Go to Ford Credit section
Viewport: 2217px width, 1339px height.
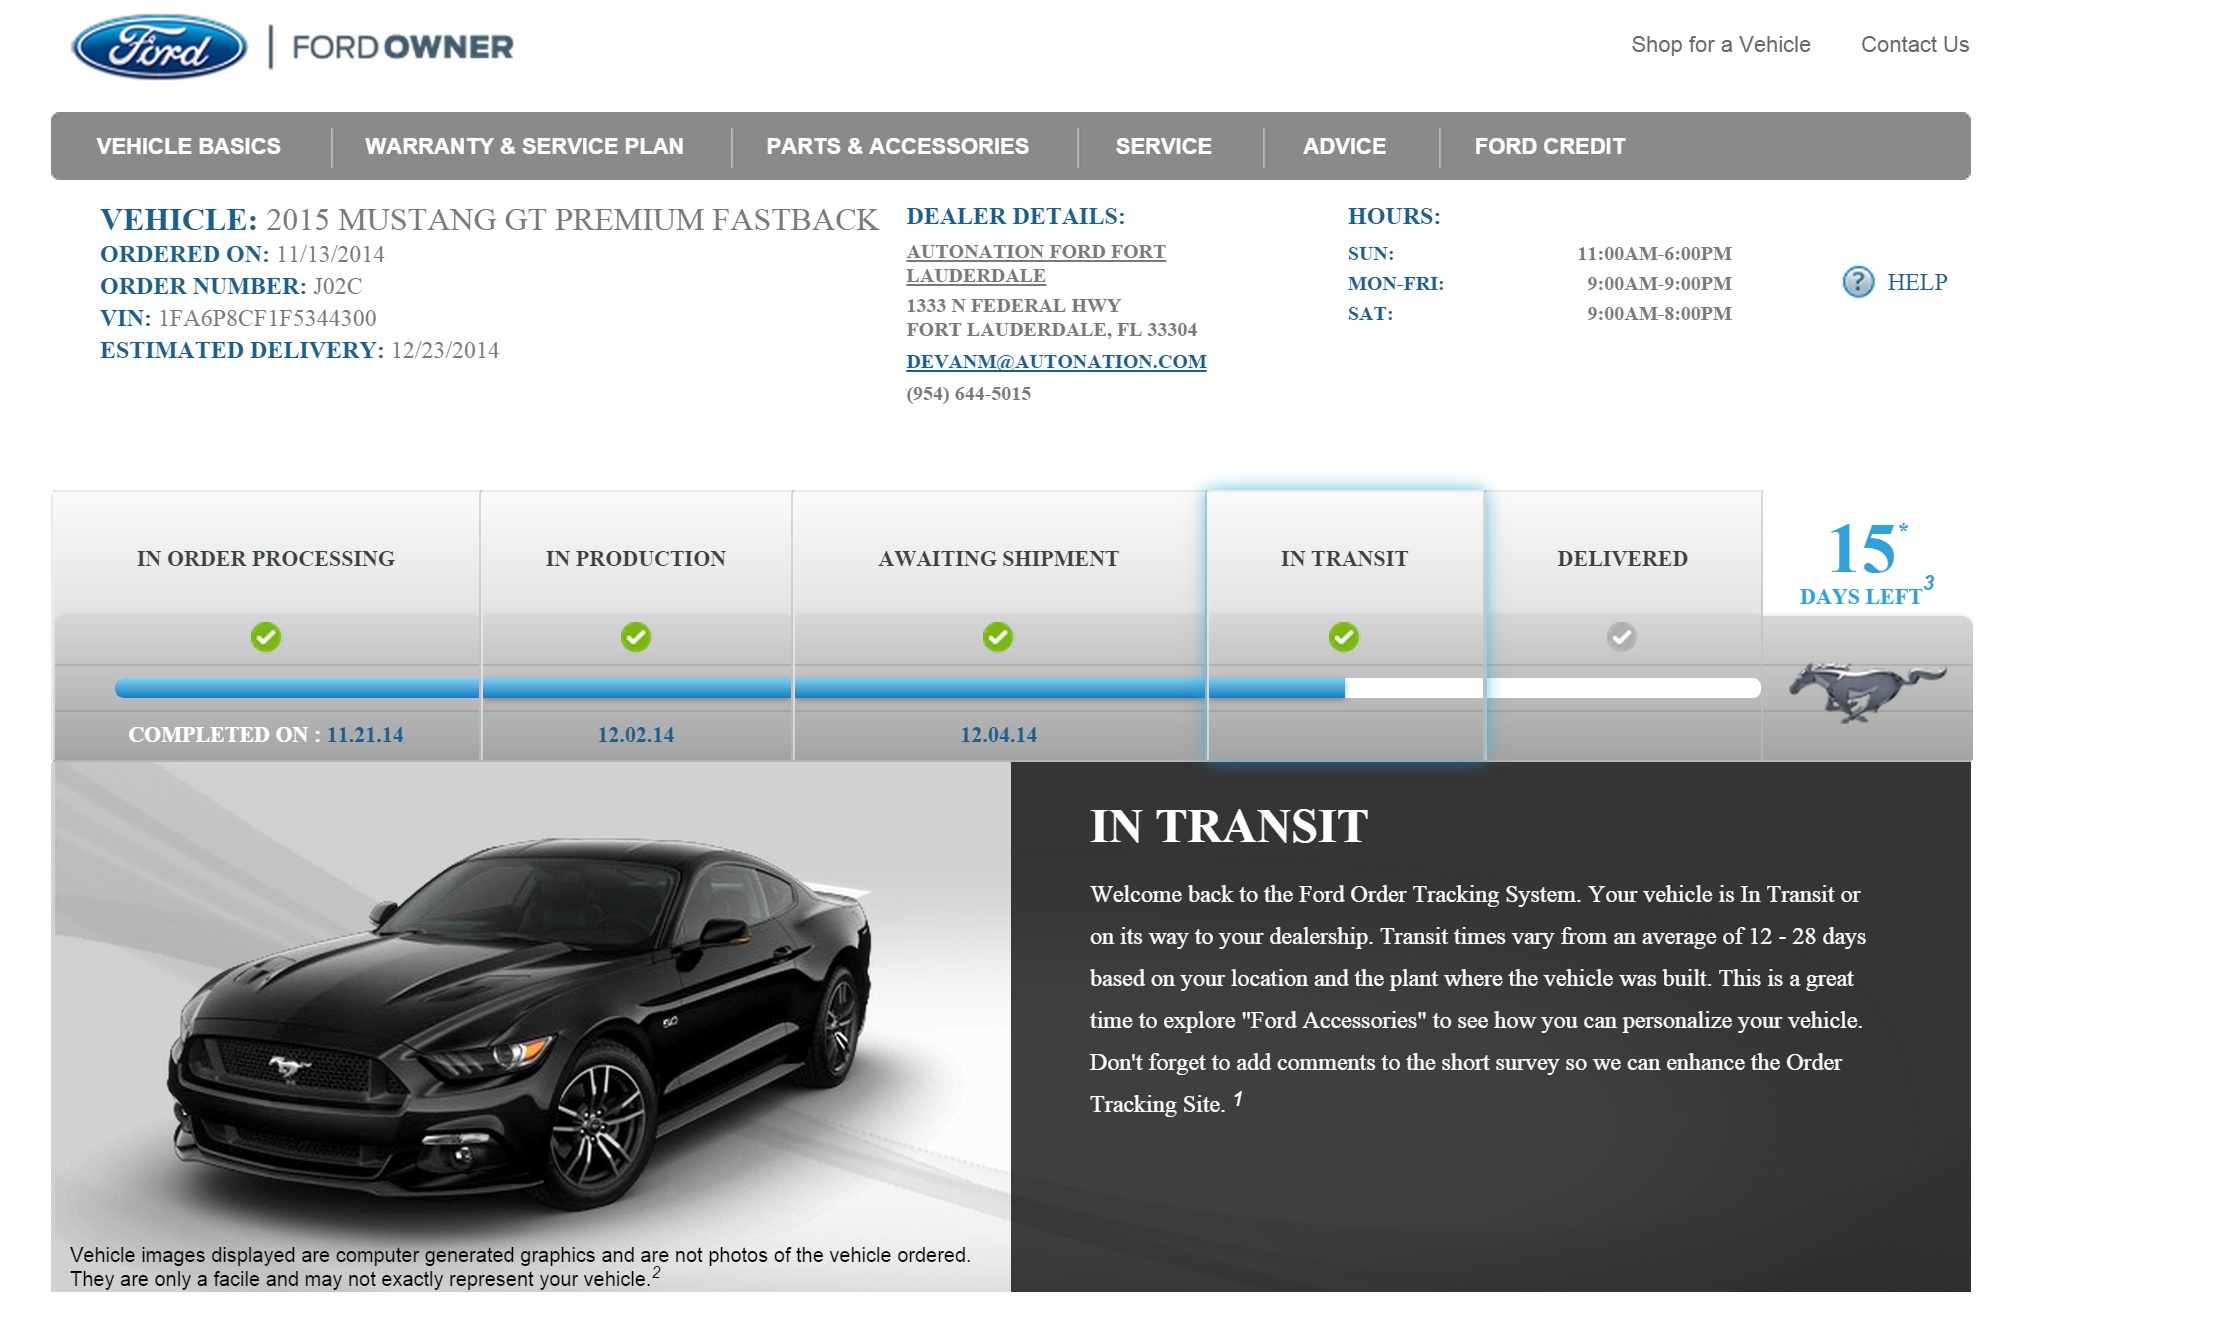1549,146
